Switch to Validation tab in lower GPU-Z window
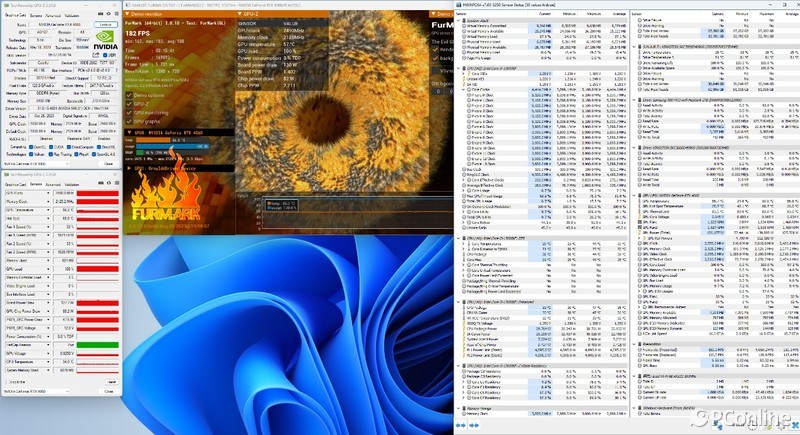This screenshot has width=800, height=435. tap(72, 184)
